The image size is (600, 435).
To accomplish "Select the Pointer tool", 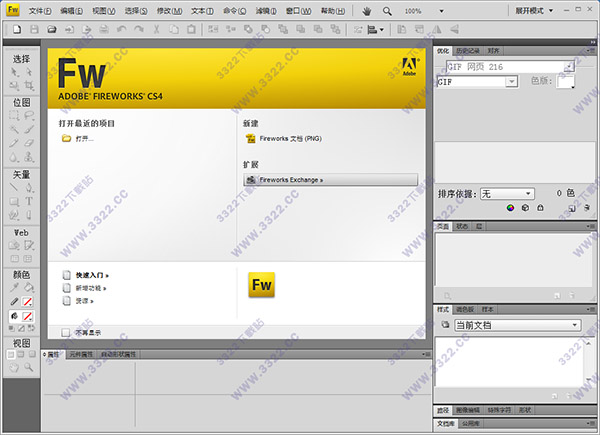I will 14,72.
